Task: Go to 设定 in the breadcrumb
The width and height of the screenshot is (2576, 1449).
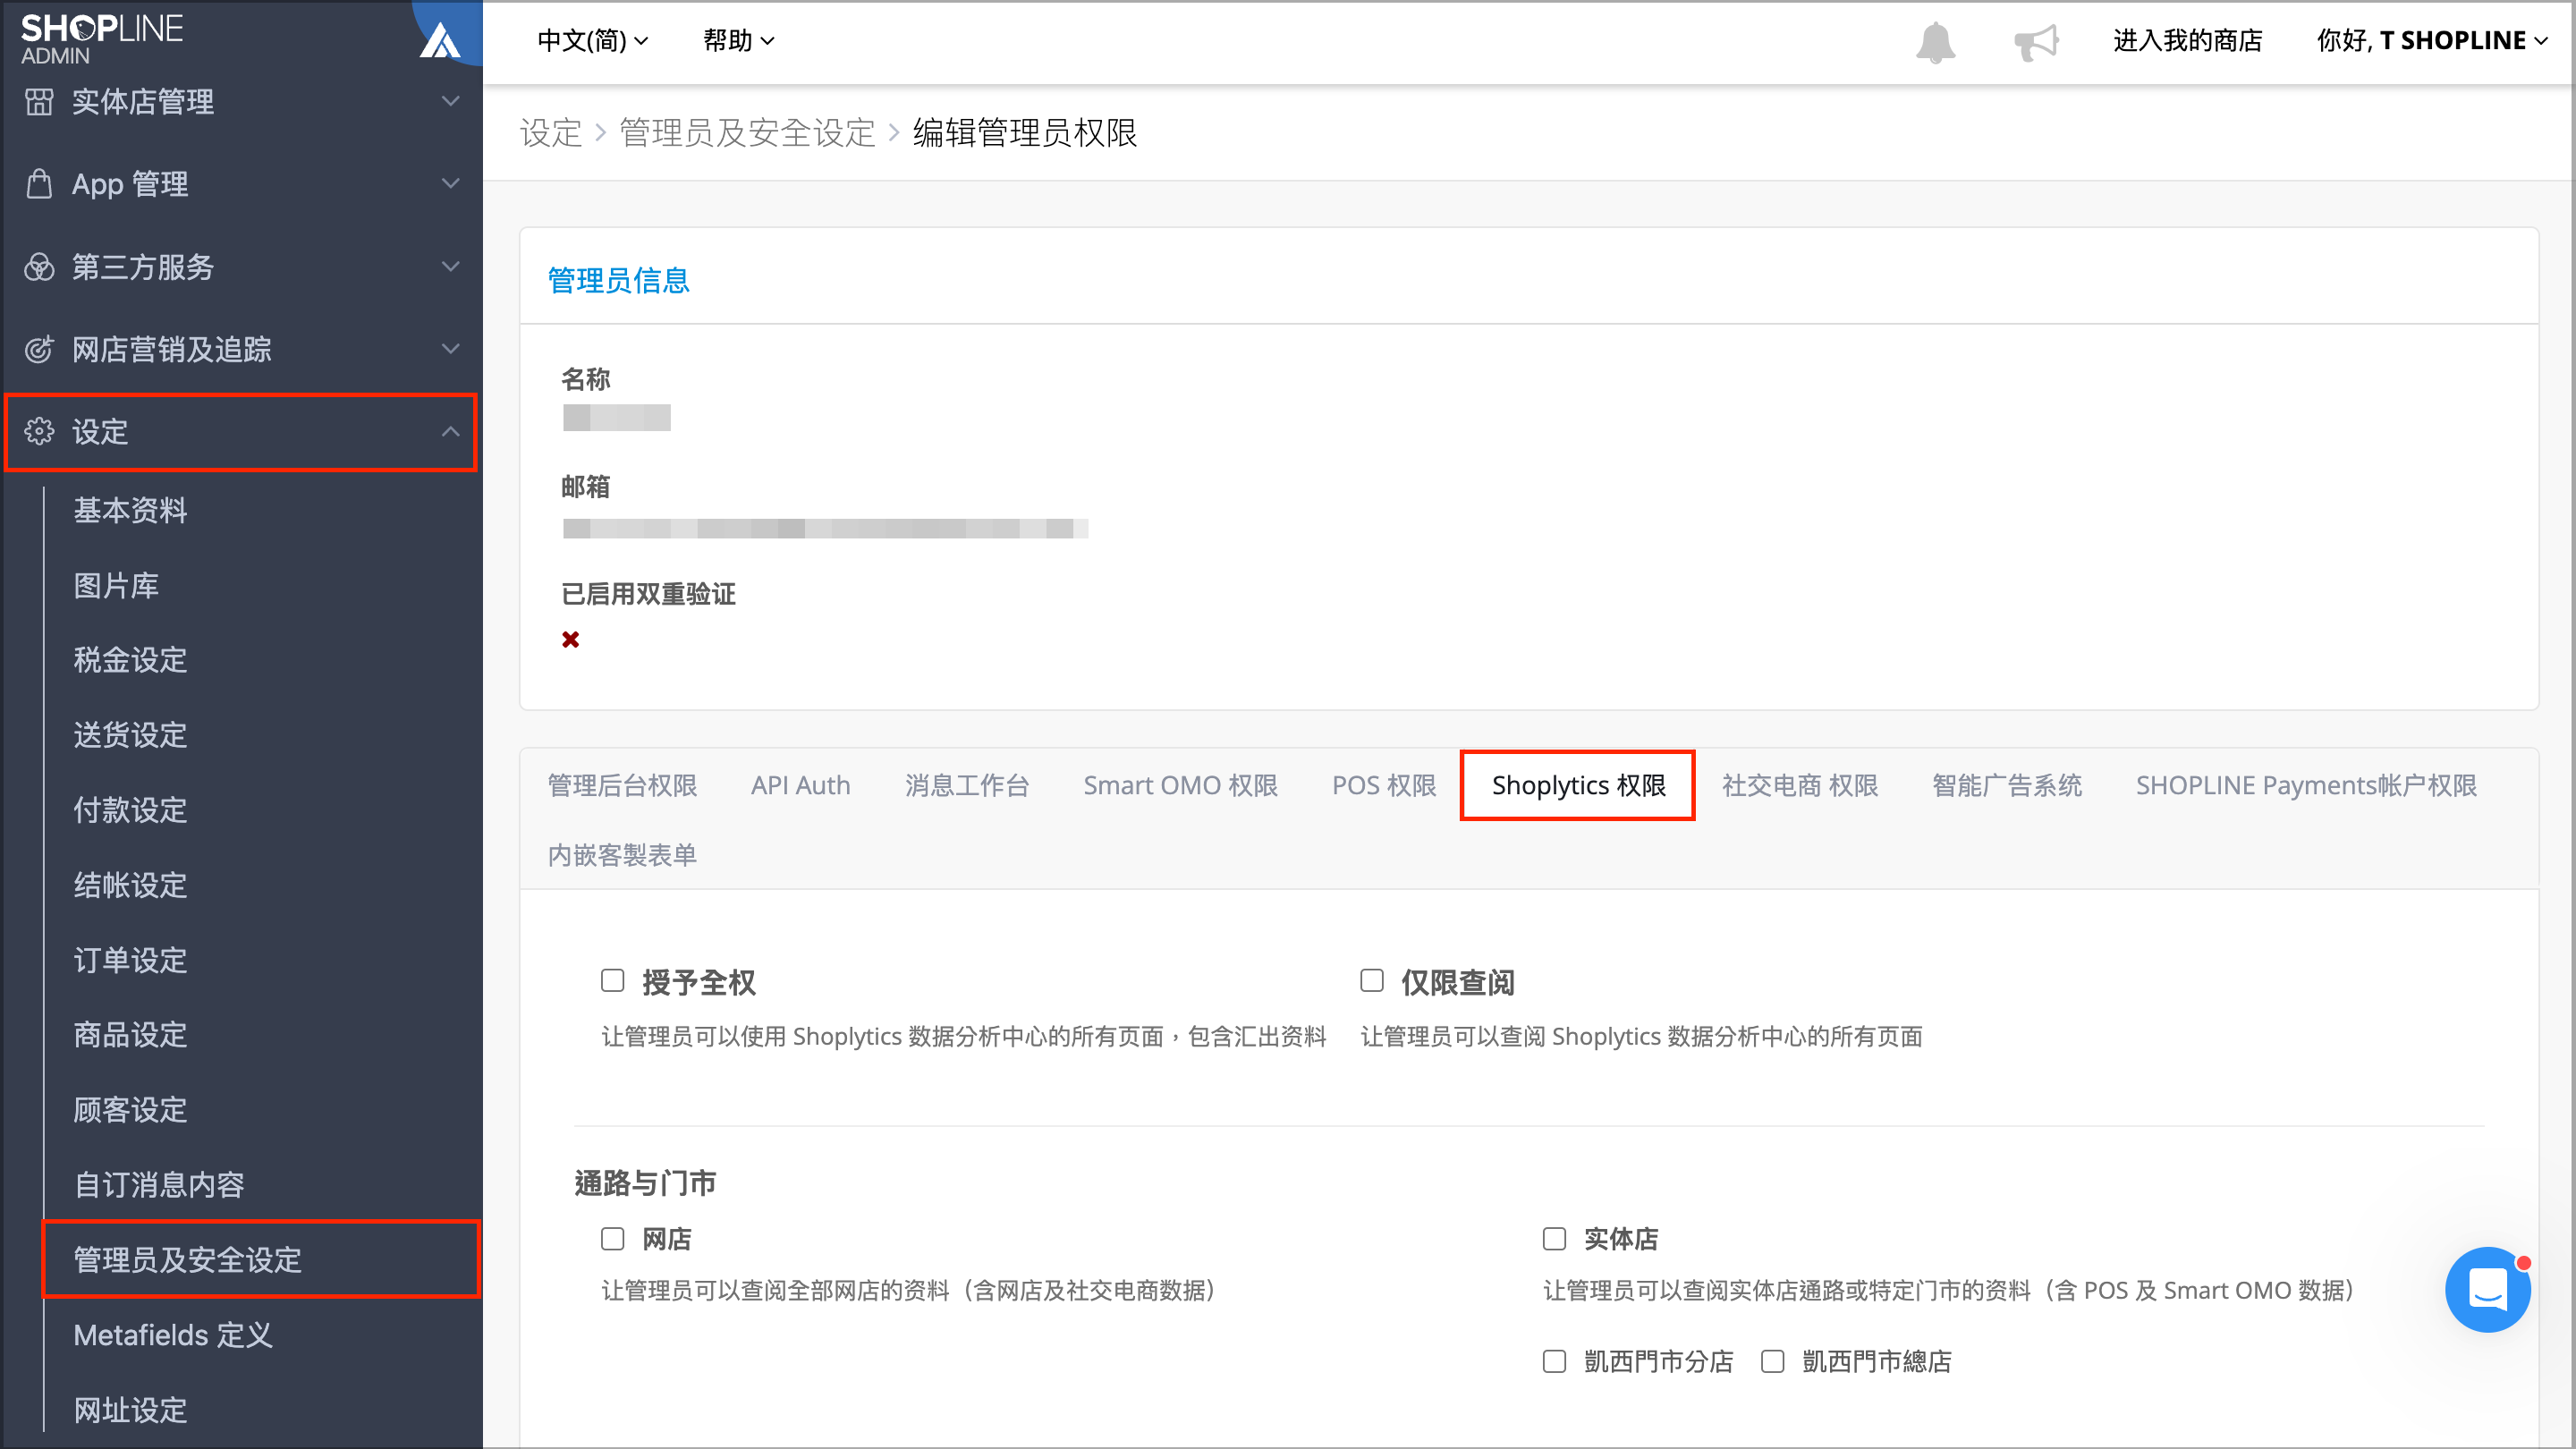Action: coord(551,133)
